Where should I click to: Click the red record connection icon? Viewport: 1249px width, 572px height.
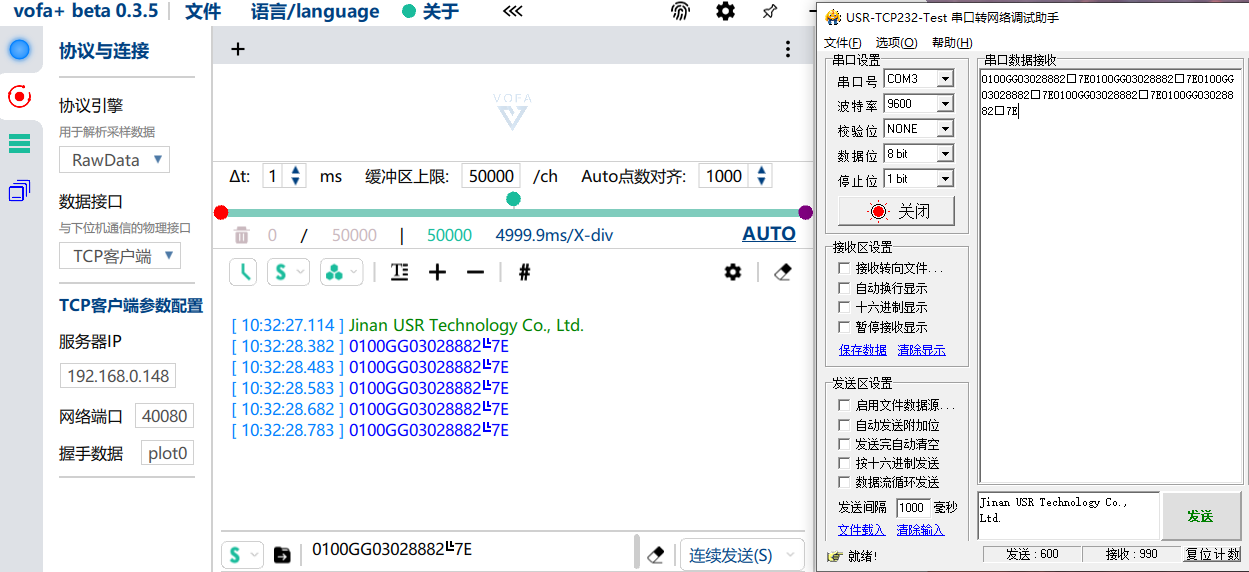pyautogui.click(x=19, y=96)
